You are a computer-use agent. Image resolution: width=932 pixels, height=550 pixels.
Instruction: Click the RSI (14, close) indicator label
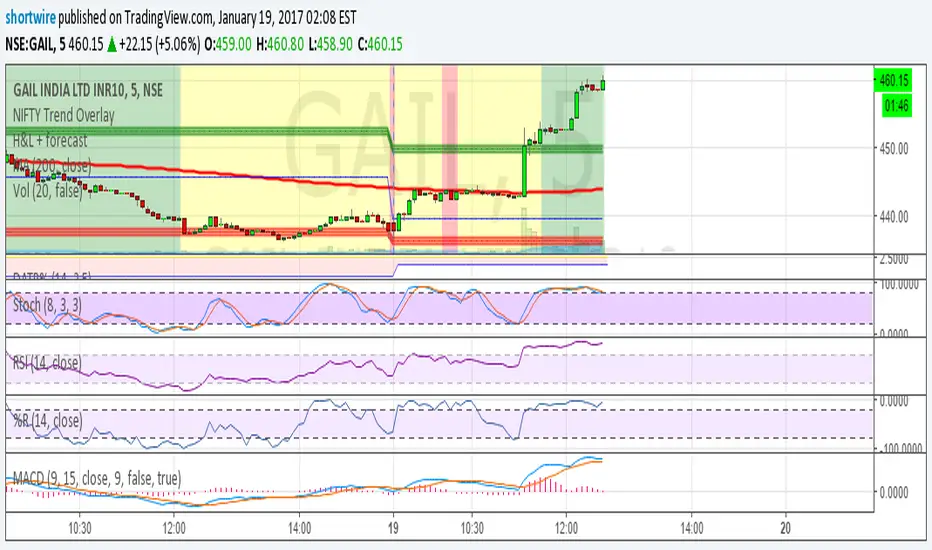[47, 363]
